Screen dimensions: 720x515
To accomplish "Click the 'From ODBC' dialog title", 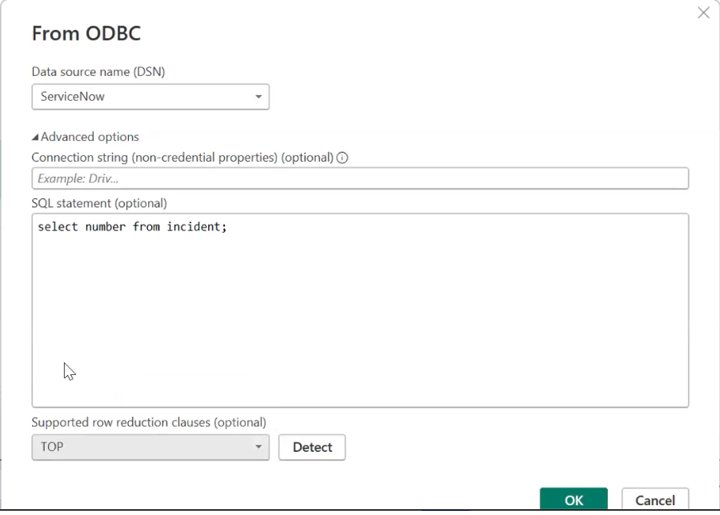I will [86, 34].
